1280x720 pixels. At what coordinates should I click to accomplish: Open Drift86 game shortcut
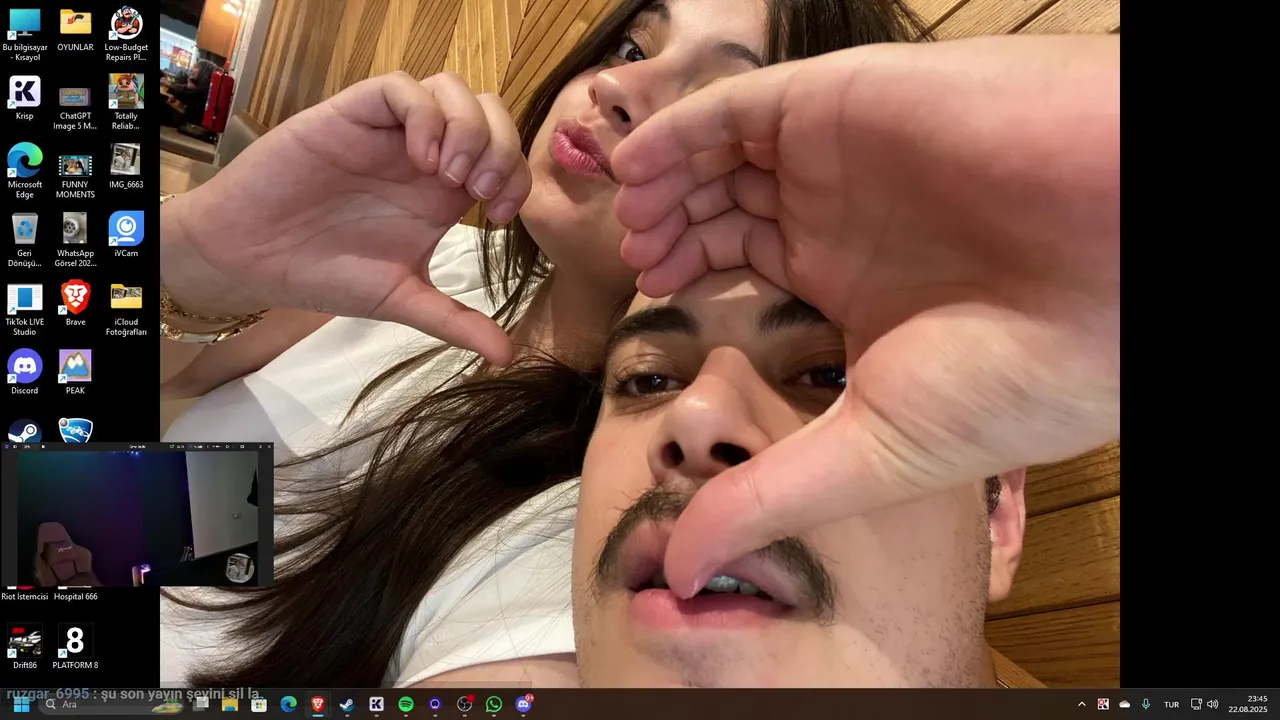tap(25, 646)
